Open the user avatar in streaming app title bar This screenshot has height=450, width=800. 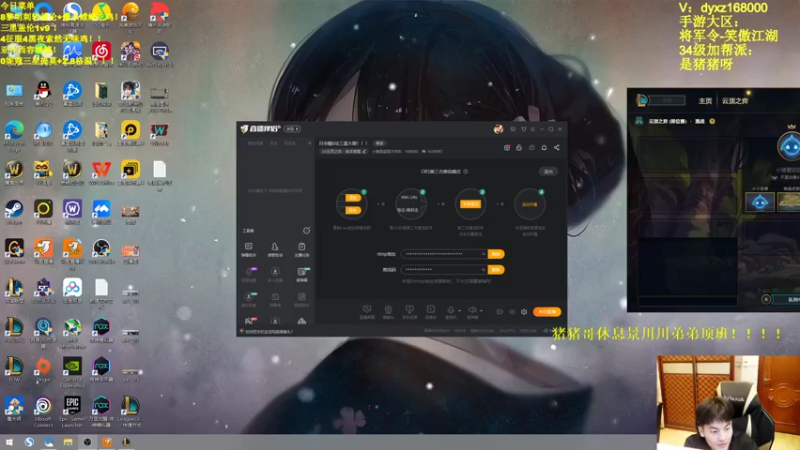(x=498, y=129)
